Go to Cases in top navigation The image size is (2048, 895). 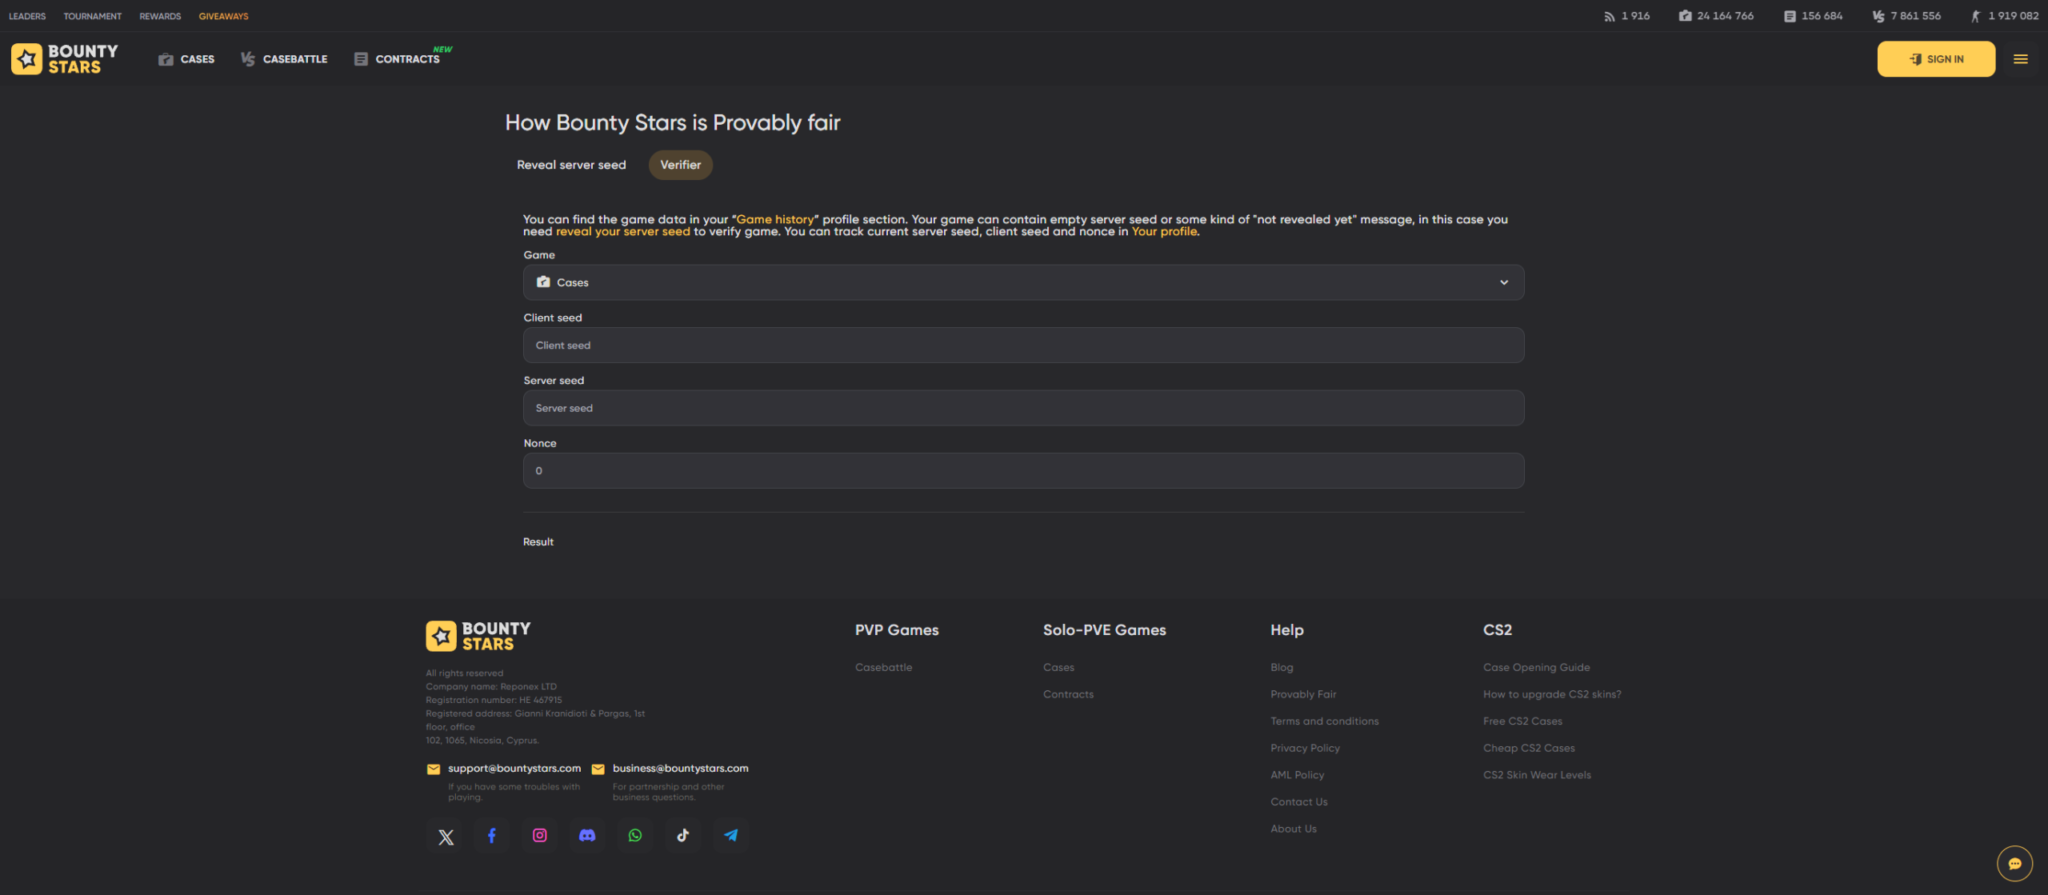(187, 59)
